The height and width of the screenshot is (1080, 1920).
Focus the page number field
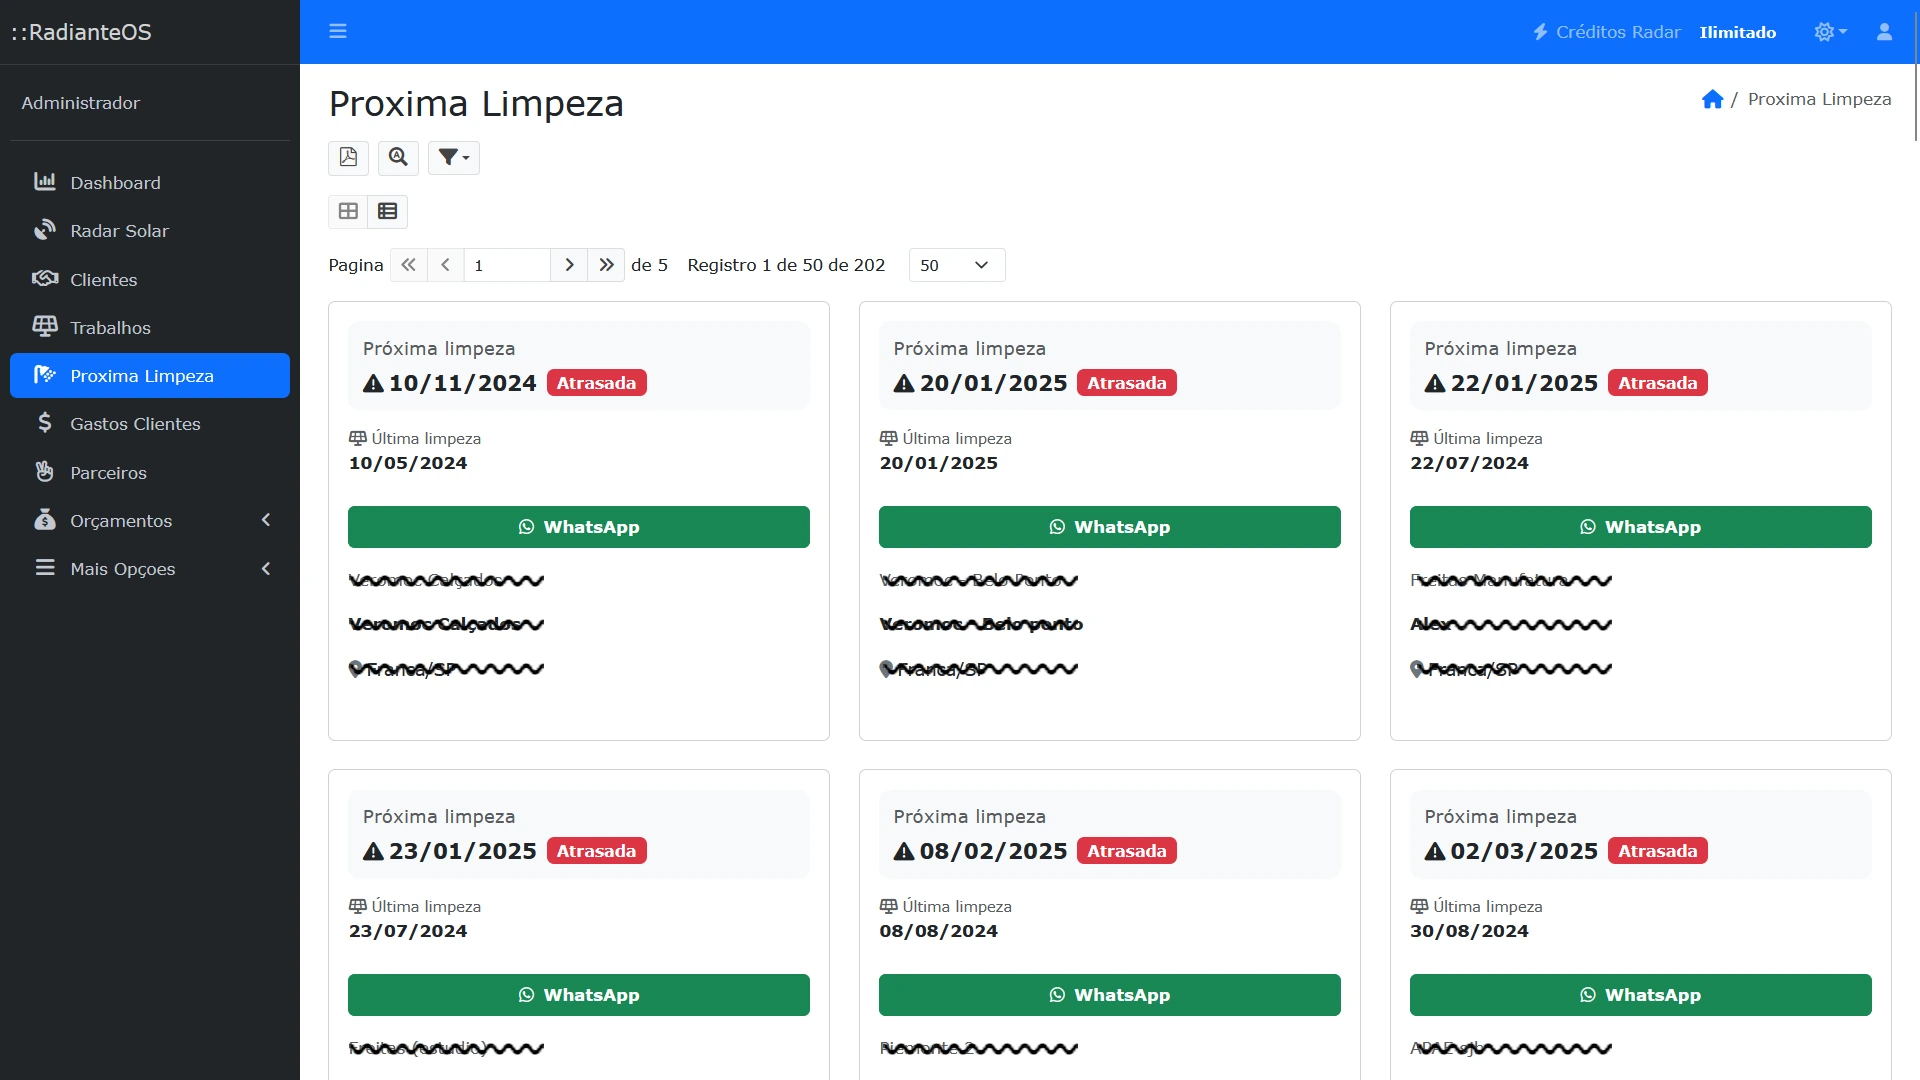coord(508,265)
